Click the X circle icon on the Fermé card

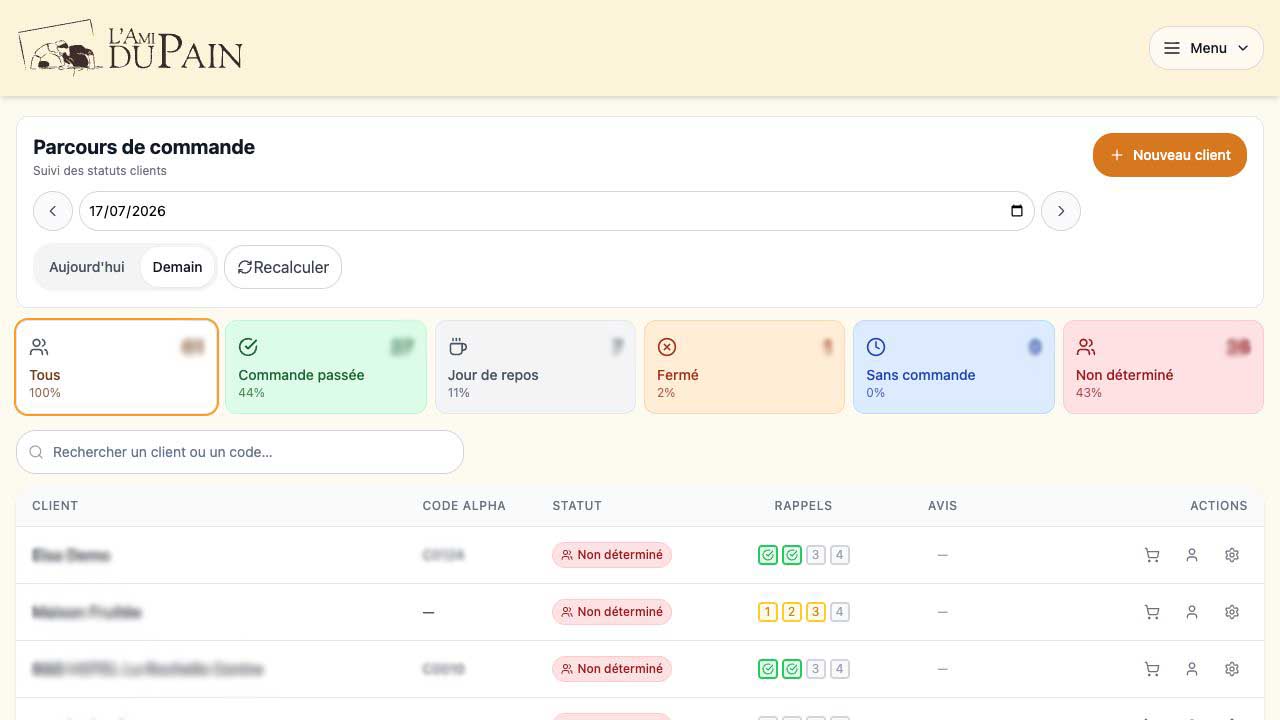[667, 347]
